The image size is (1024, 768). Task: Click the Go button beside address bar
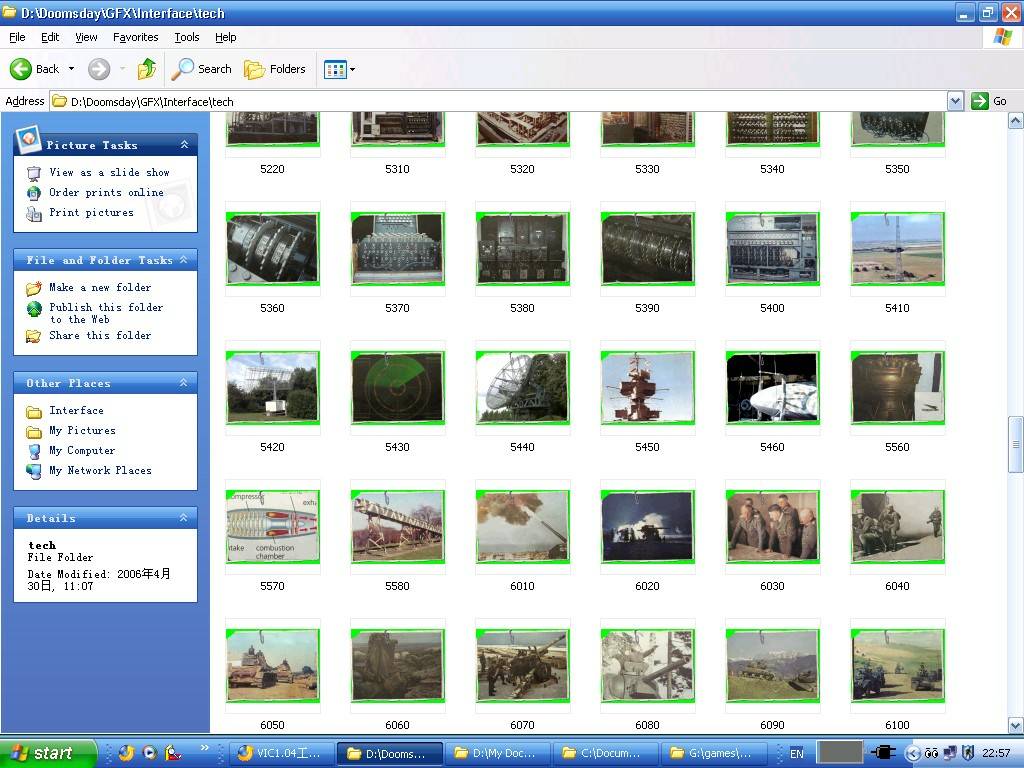click(x=989, y=101)
